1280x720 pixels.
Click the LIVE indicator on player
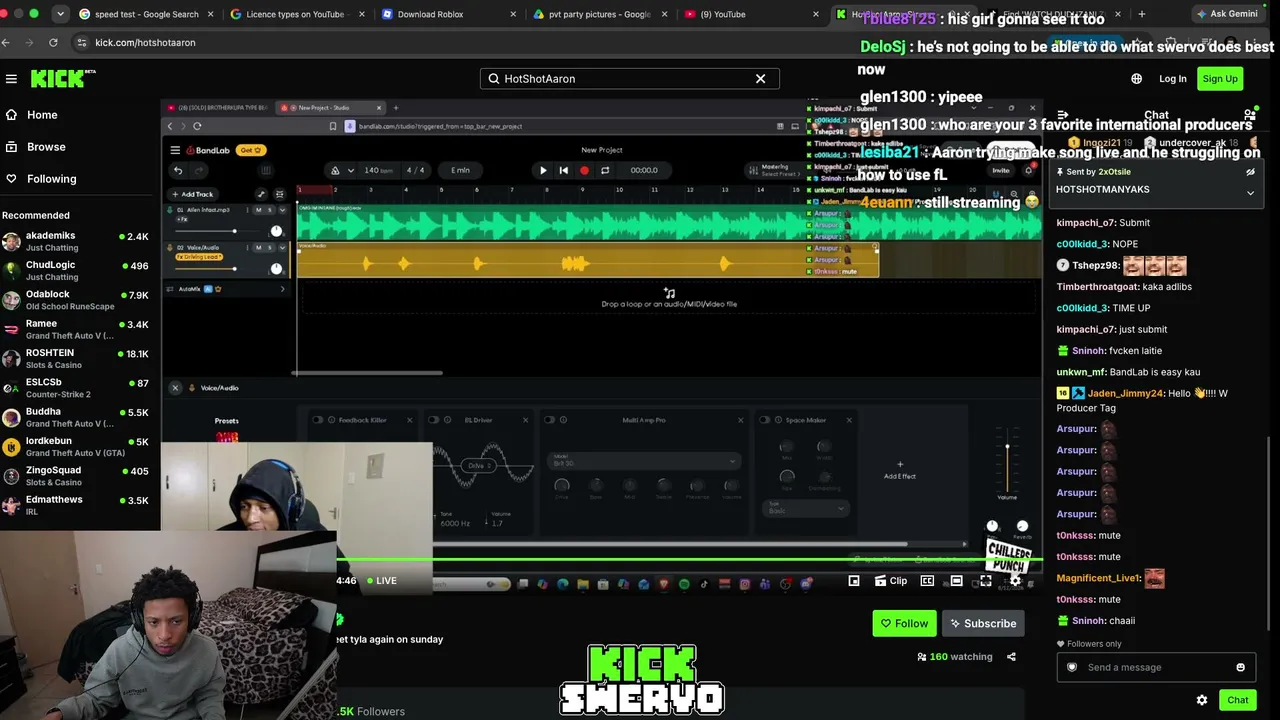click(381, 581)
